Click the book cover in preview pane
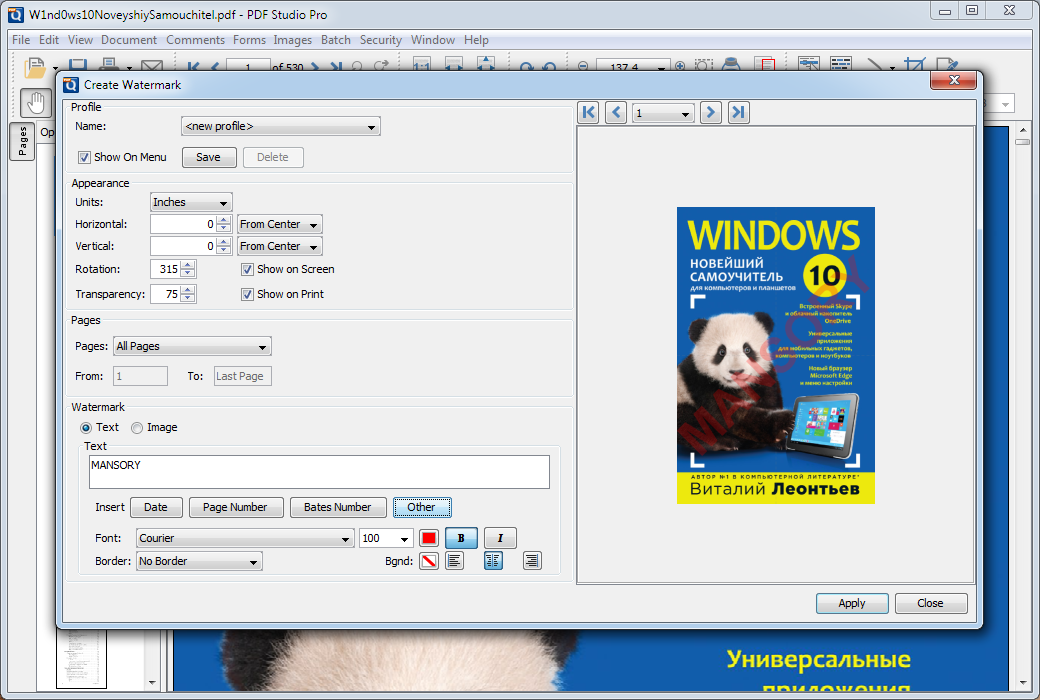The height and width of the screenshot is (700, 1040). 775,355
